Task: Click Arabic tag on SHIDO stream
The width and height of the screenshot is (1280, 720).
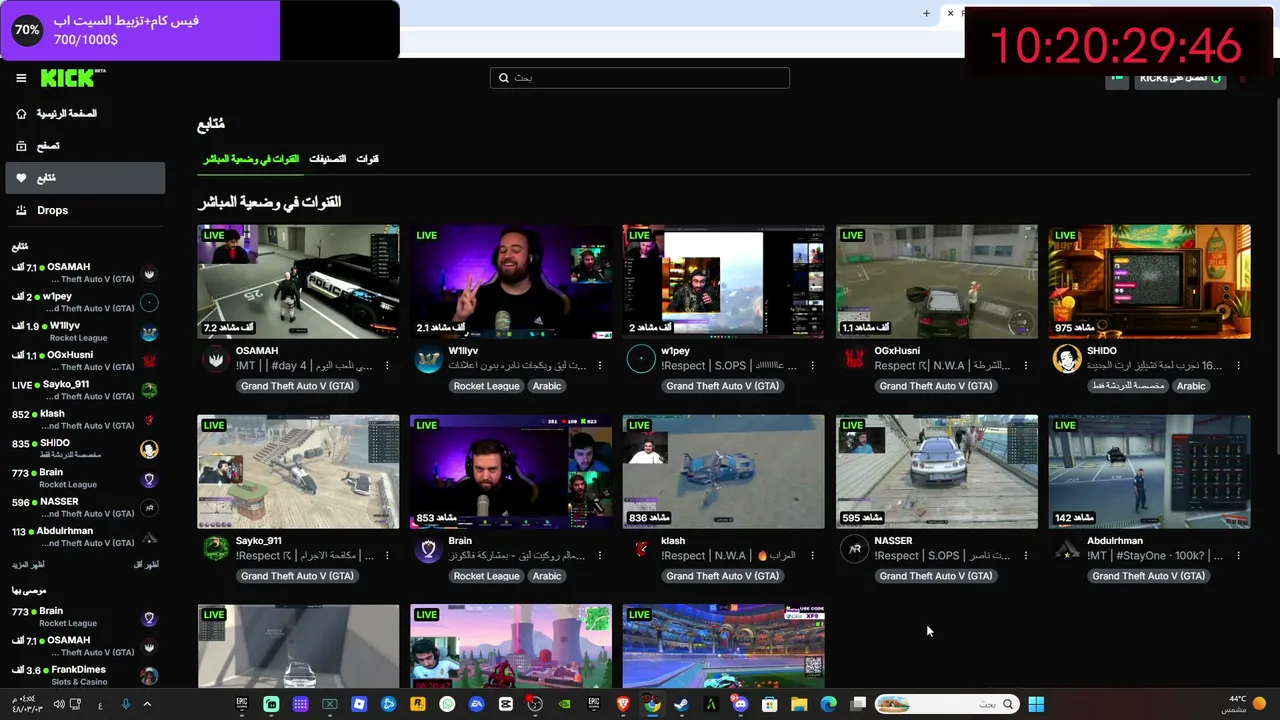Action: (x=1191, y=386)
